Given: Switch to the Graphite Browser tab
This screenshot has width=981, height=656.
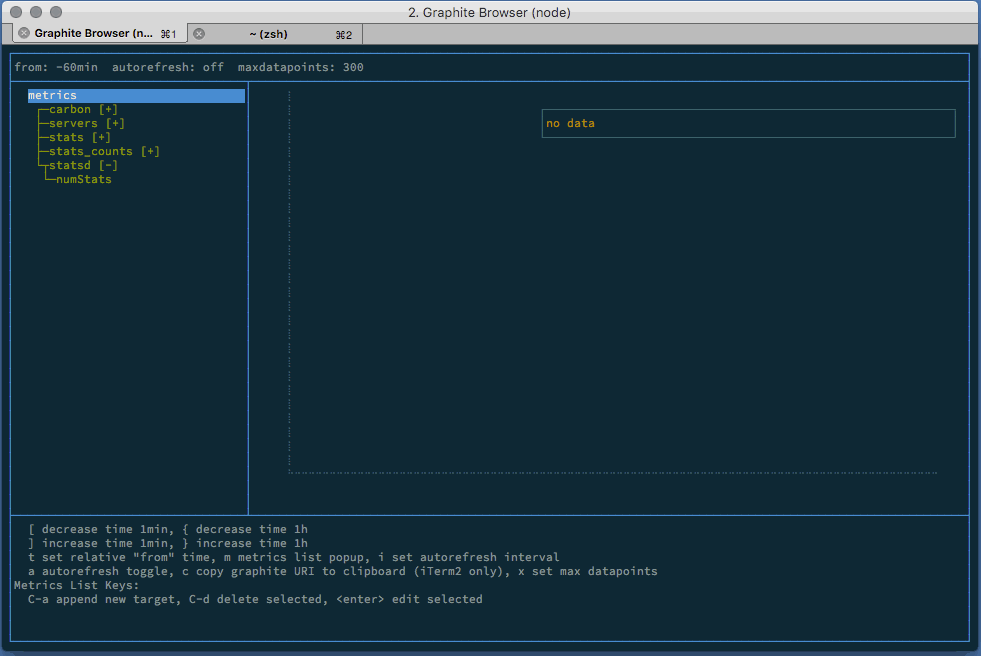Looking at the screenshot, I should pyautogui.click(x=100, y=33).
